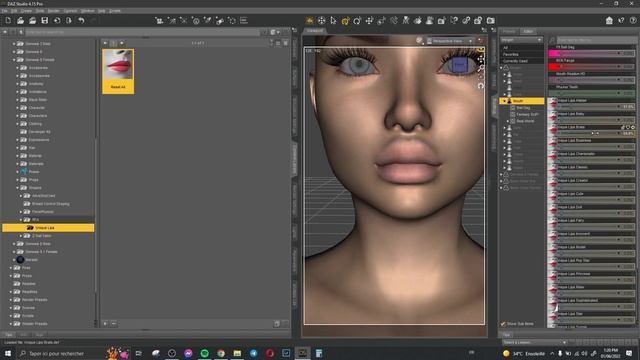
Task: Click the Unique Lips Princess morph label
Action: 574,274
